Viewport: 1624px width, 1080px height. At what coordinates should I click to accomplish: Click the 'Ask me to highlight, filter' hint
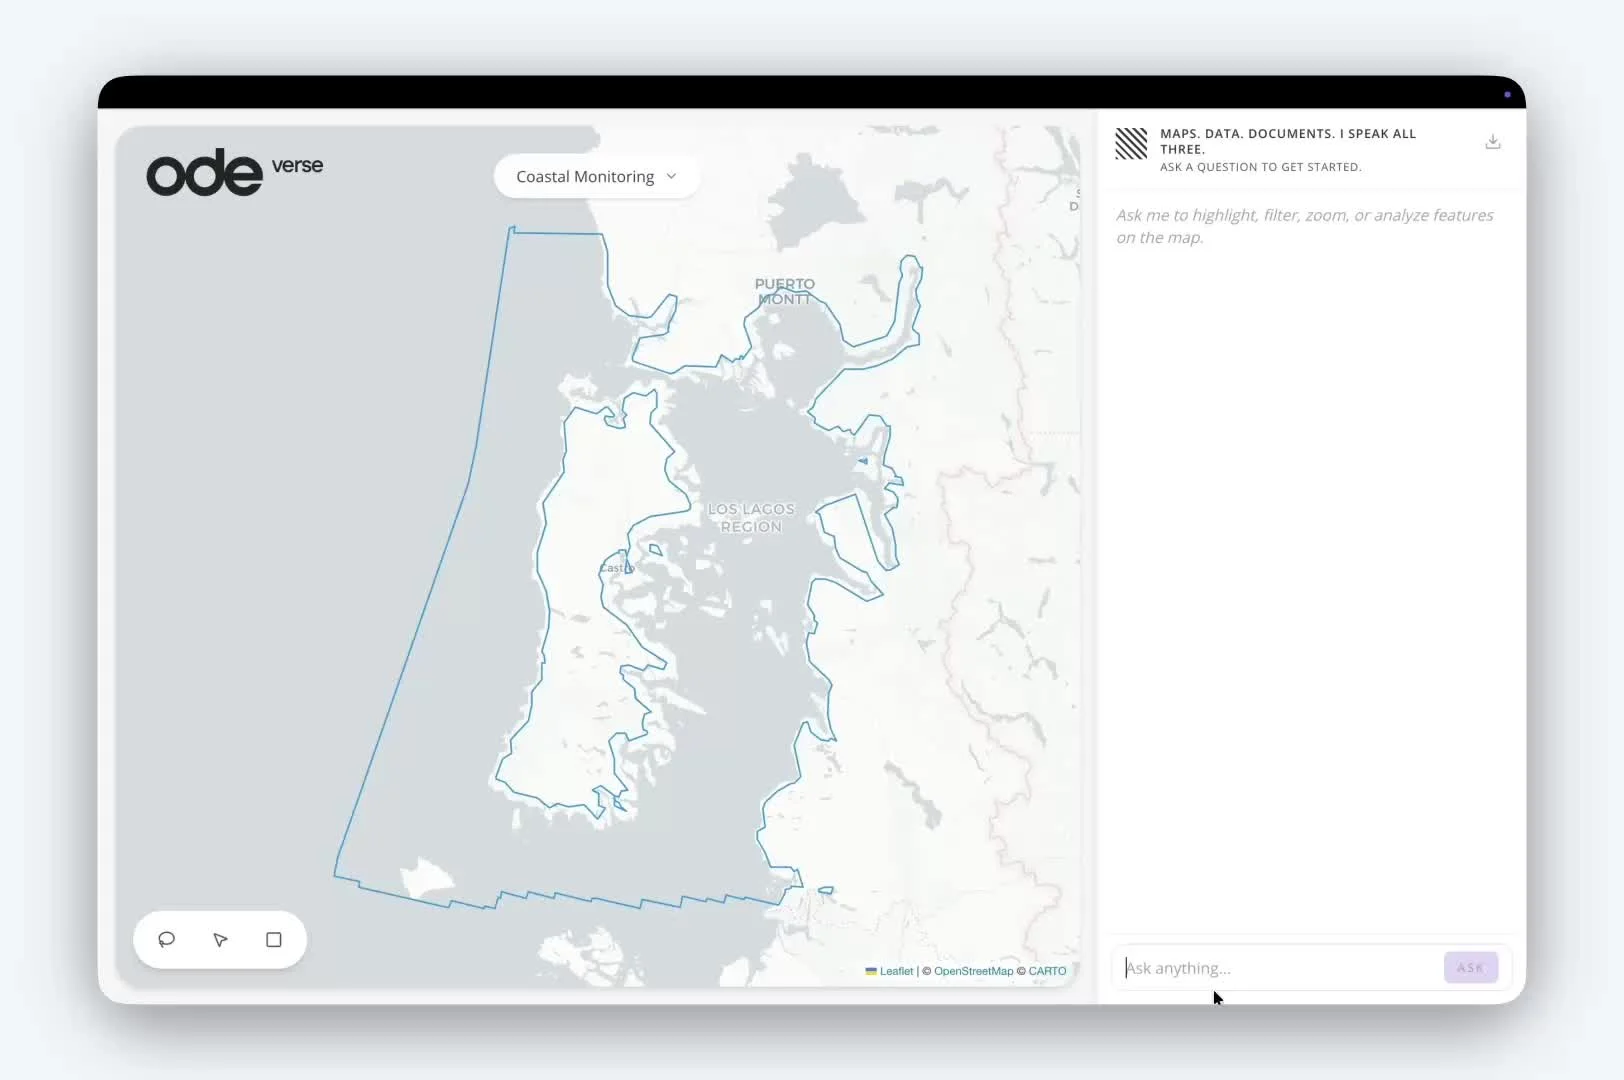click(x=1305, y=226)
